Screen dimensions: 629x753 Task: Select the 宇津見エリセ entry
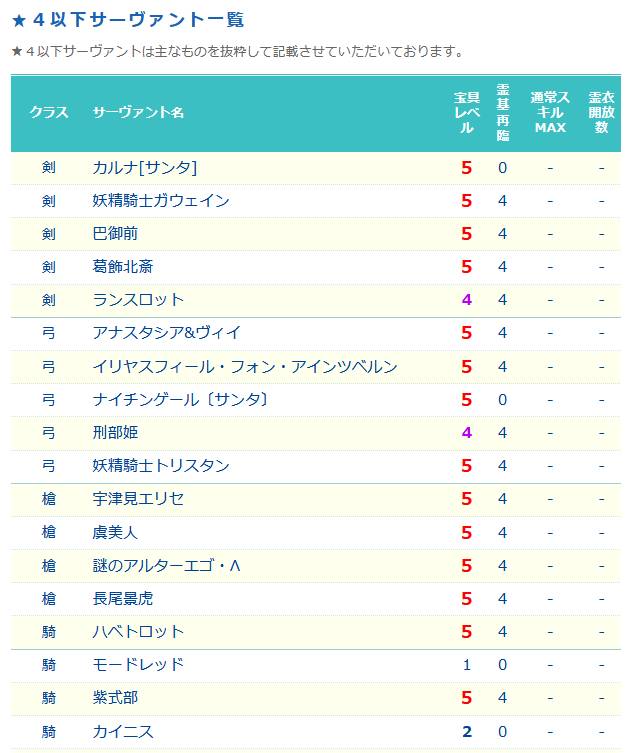[x=138, y=498]
